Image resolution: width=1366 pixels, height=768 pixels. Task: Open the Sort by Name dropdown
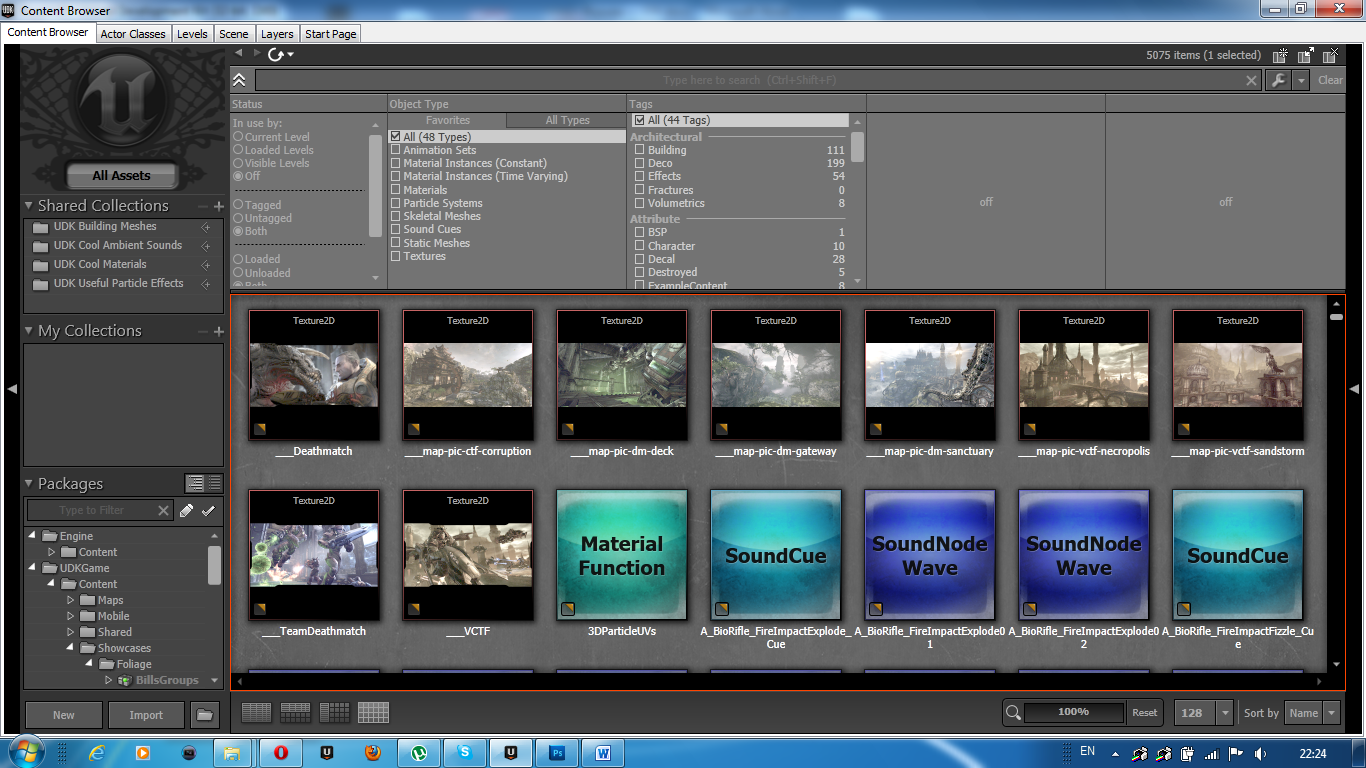[x=1331, y=713]
